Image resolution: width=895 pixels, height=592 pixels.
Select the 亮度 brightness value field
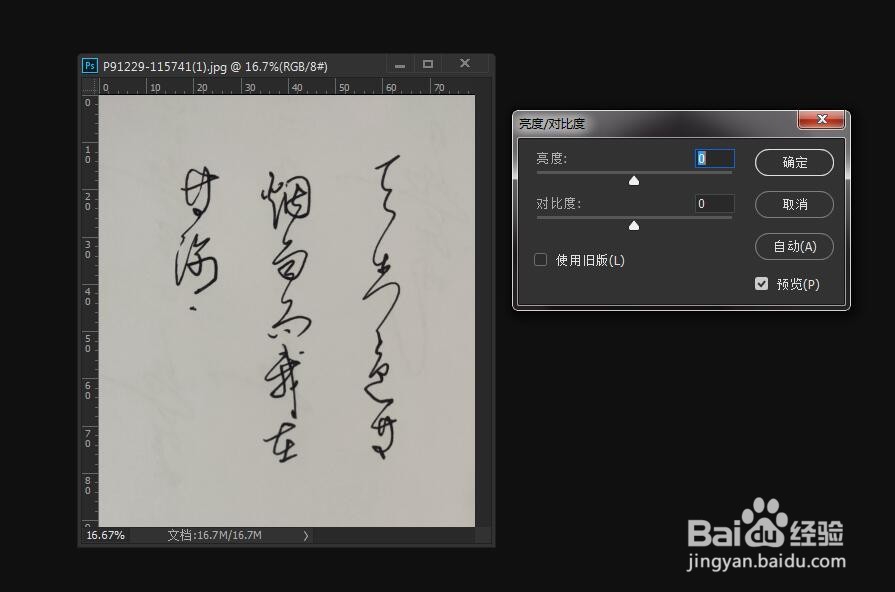pos(714,158)
